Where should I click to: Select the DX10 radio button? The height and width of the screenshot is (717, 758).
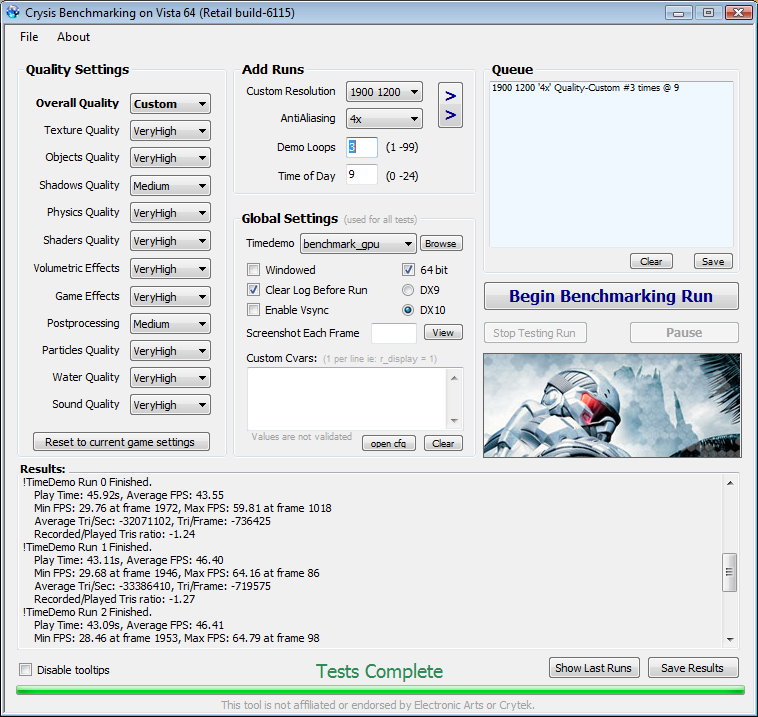pos(408,310)
